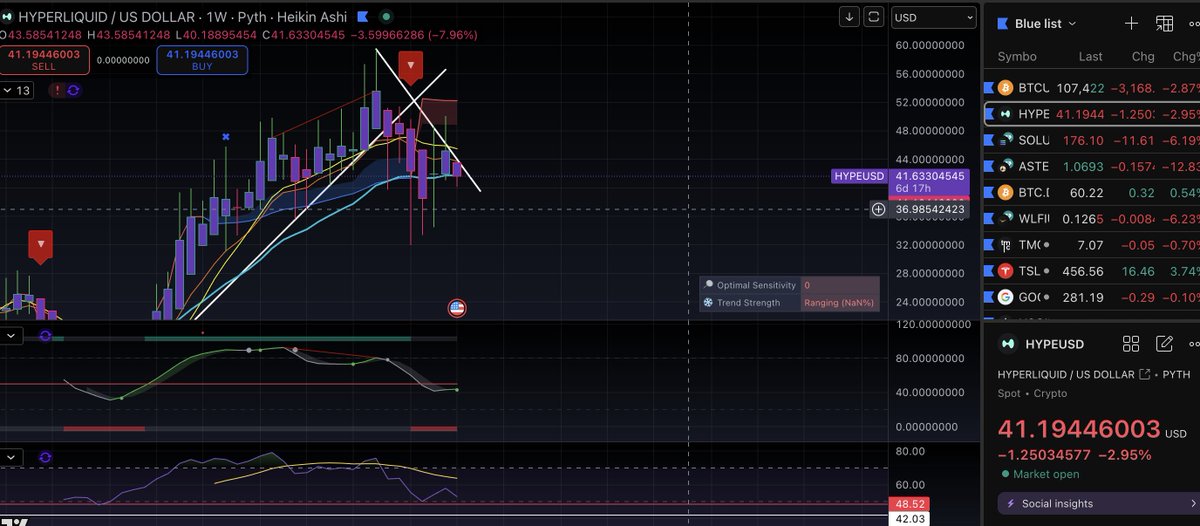Toggle the blue flag on GOO row
This screenshot has height=526, width=1200.
(988, 297)
